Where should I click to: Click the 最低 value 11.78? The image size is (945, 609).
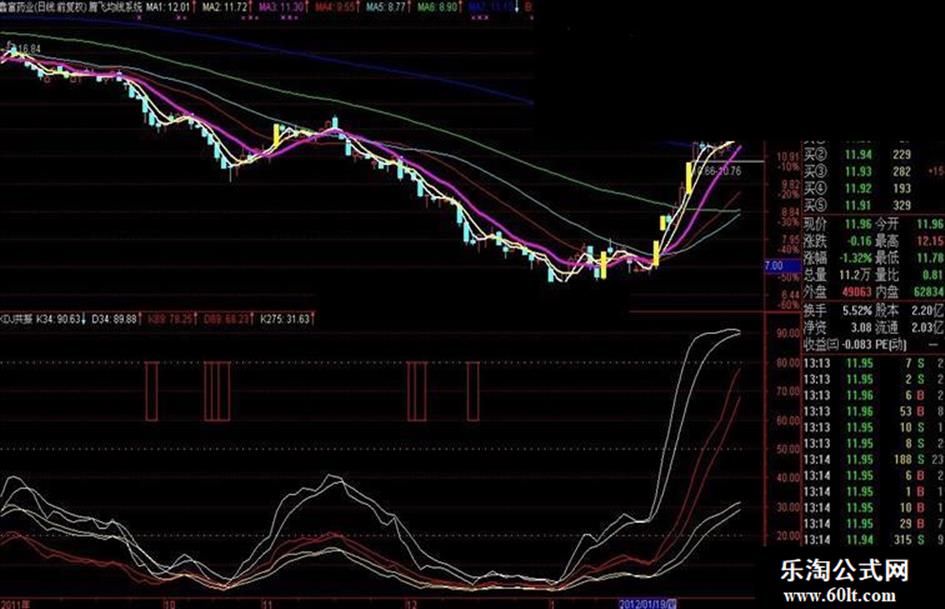pyautogui.click(x=931, y=258)
